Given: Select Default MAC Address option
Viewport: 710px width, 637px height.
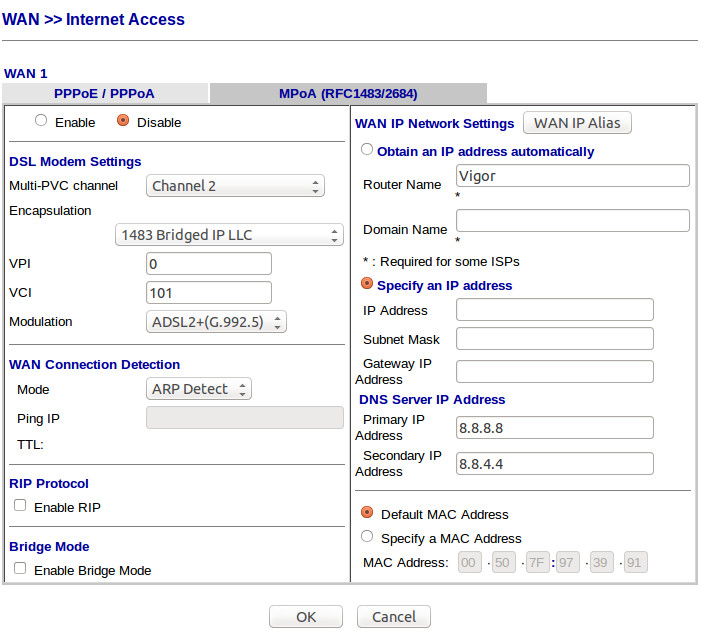Looking at the screenshot, I should click(367, 513).
